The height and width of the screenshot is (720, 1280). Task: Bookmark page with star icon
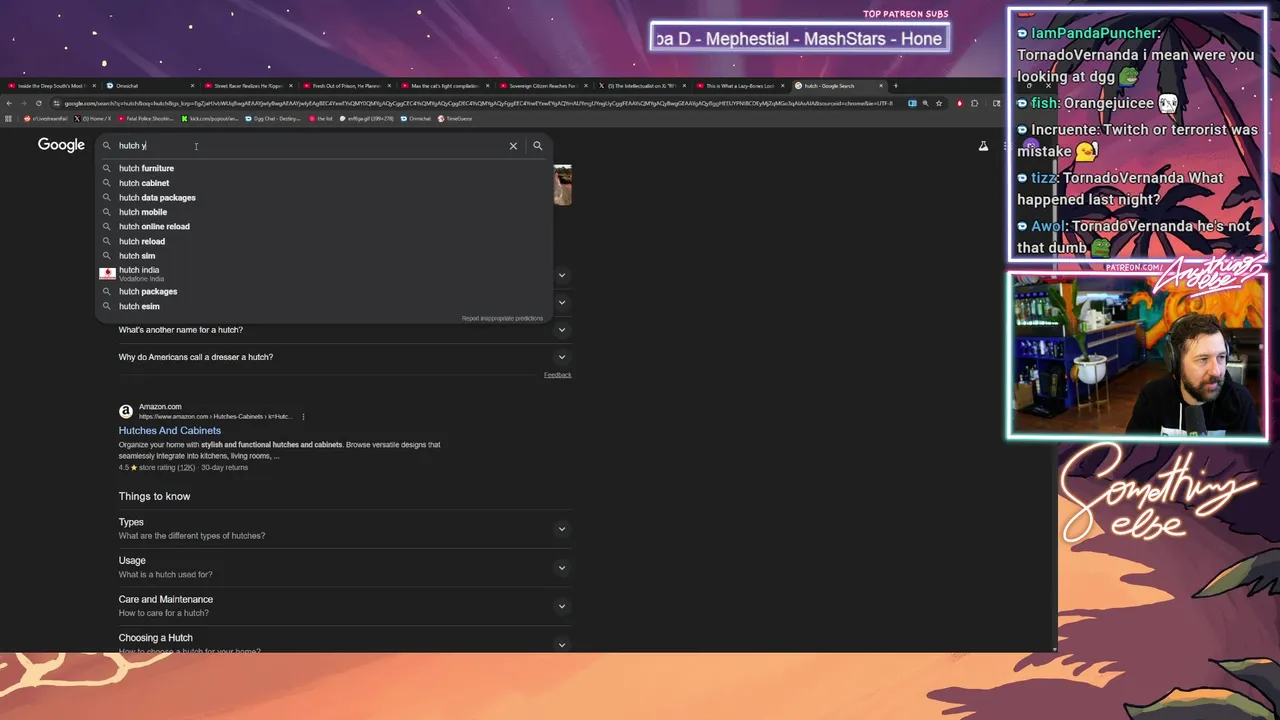939,103
